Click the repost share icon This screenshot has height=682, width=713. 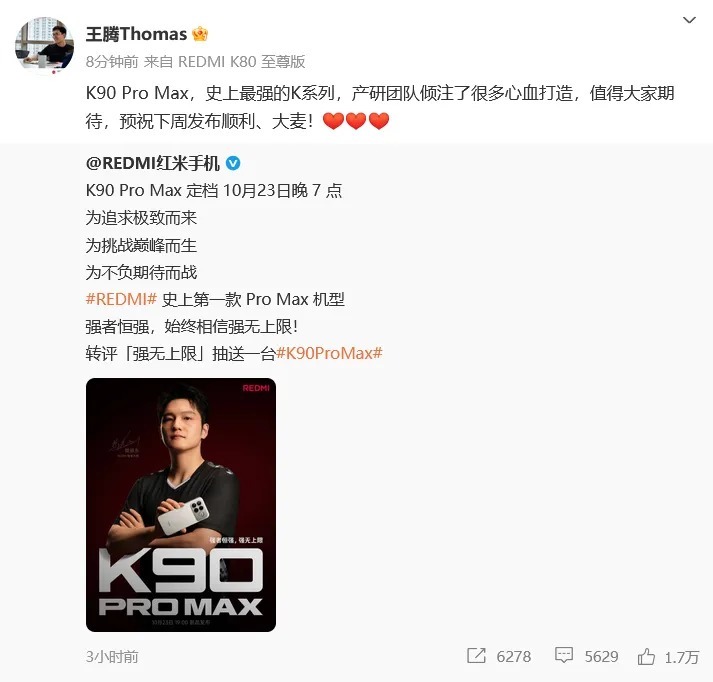[x=476, y=655]
